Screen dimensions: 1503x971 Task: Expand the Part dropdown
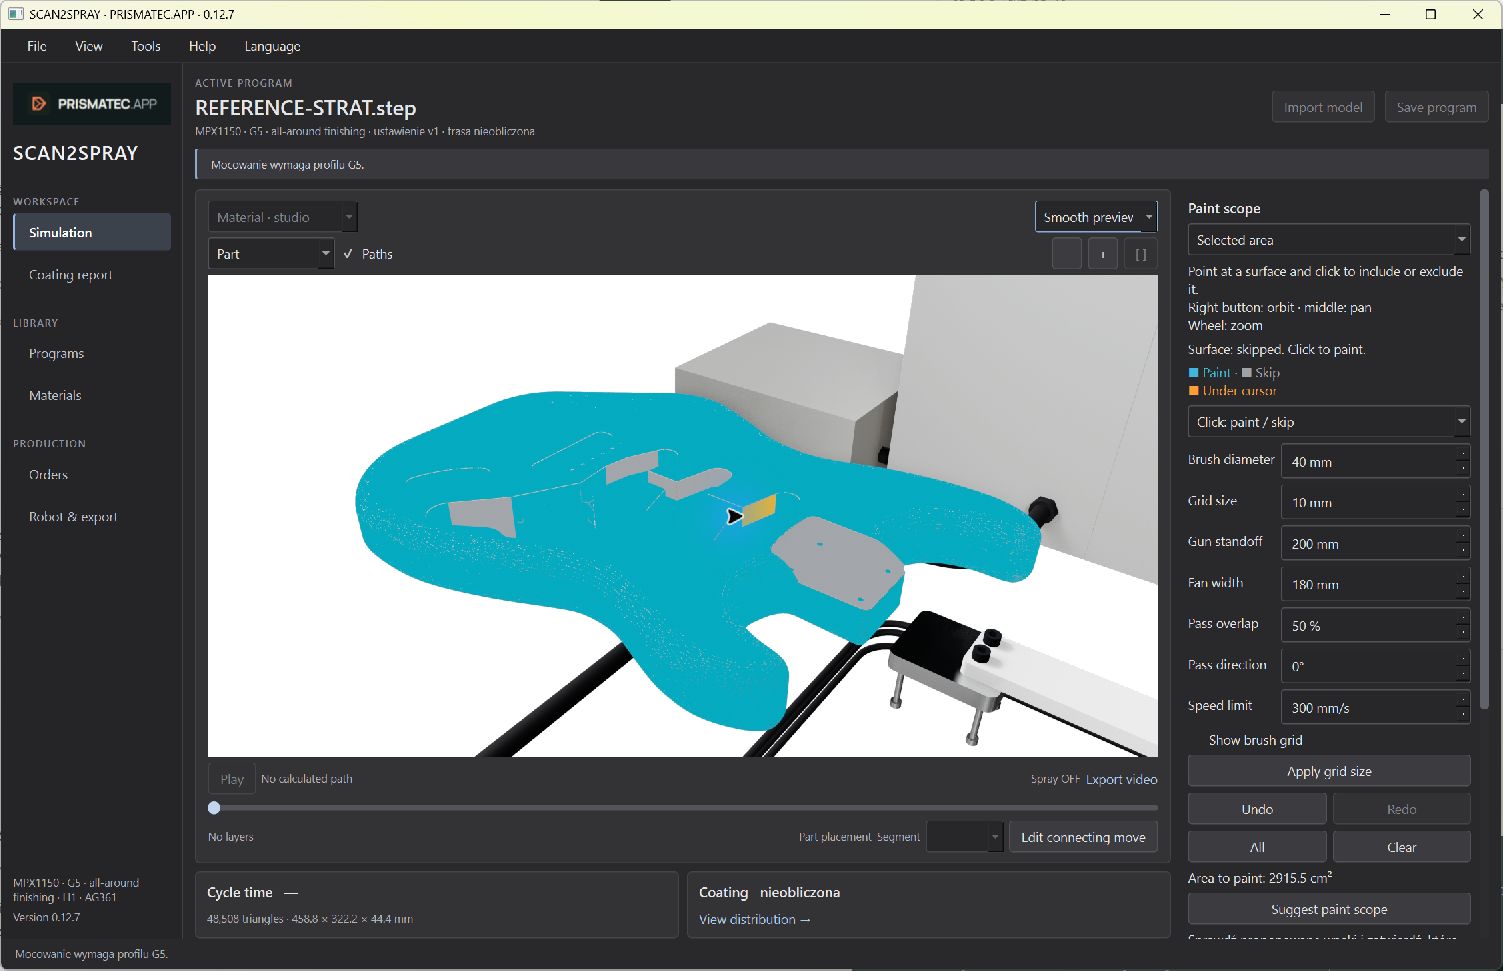click(271, 254)
